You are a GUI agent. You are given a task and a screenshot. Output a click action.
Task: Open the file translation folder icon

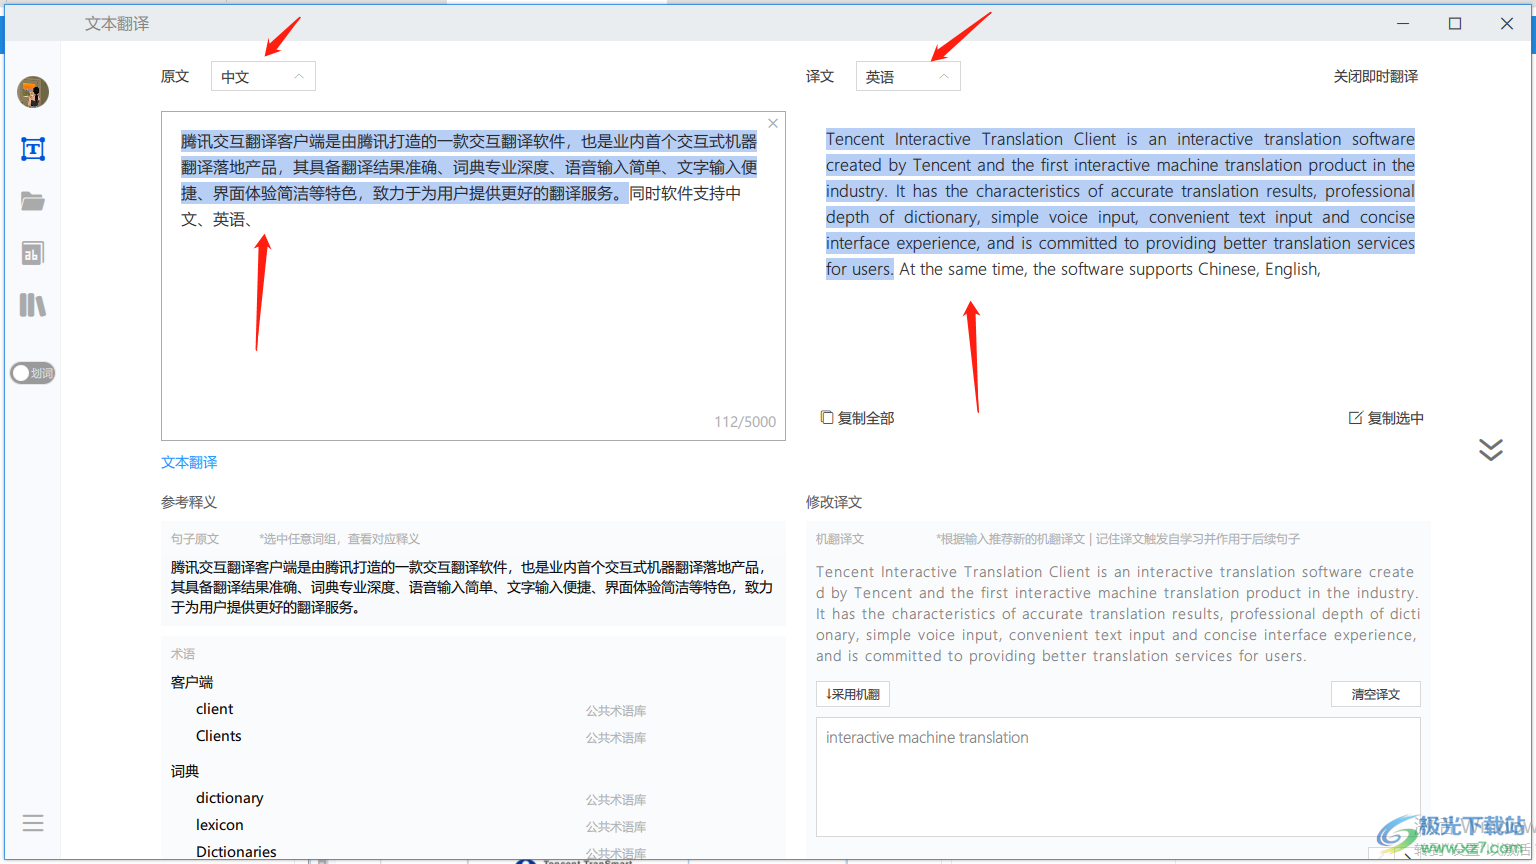33,201
